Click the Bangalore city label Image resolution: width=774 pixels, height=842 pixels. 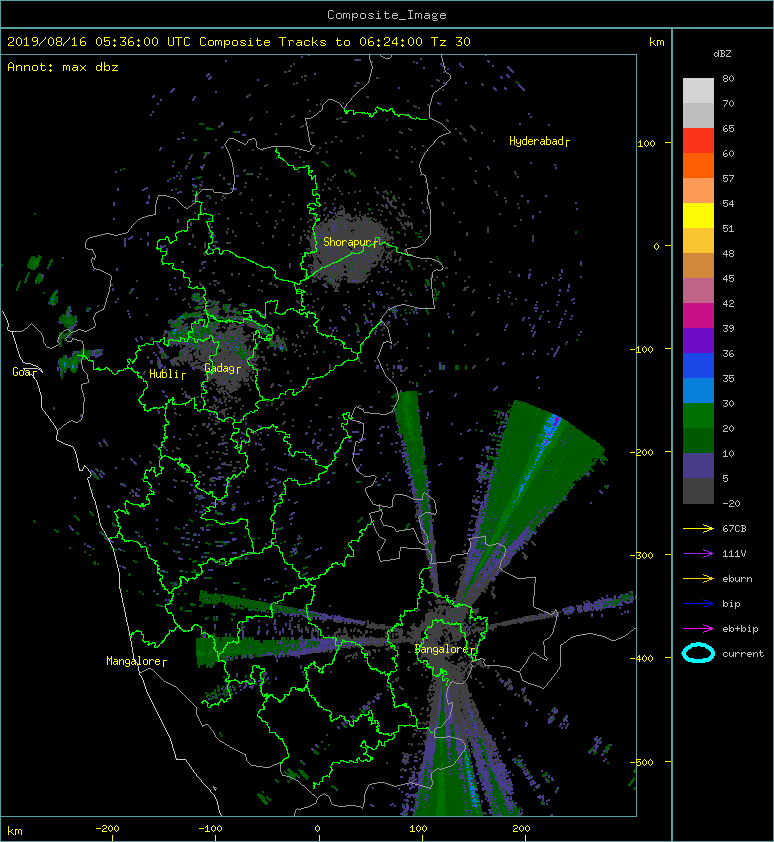point(443,649)
